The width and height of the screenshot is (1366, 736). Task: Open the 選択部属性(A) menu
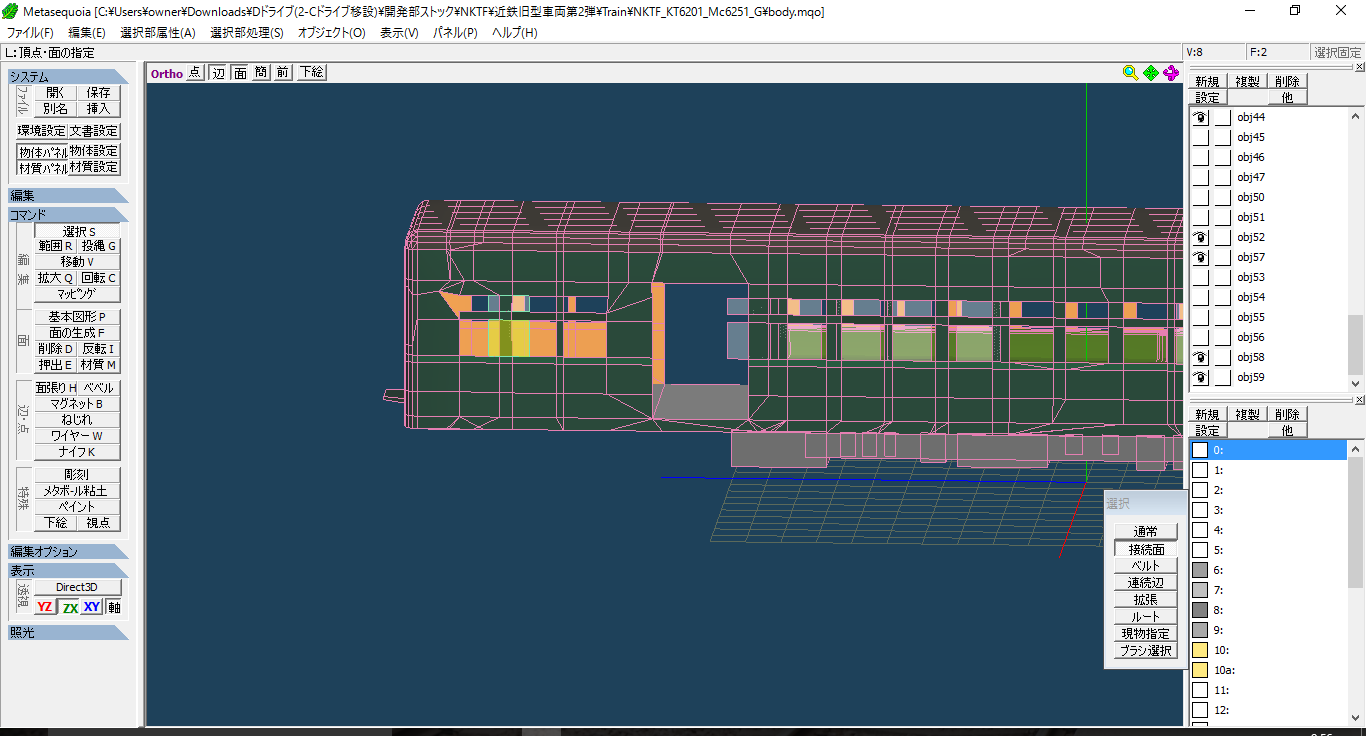[158, 33]
